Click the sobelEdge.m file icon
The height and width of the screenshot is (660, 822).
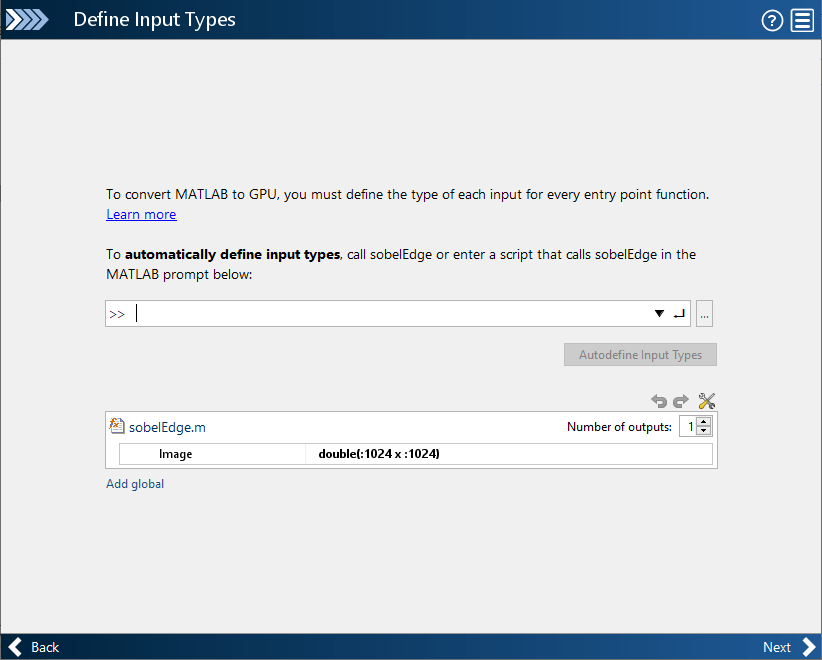pos(117,427)
